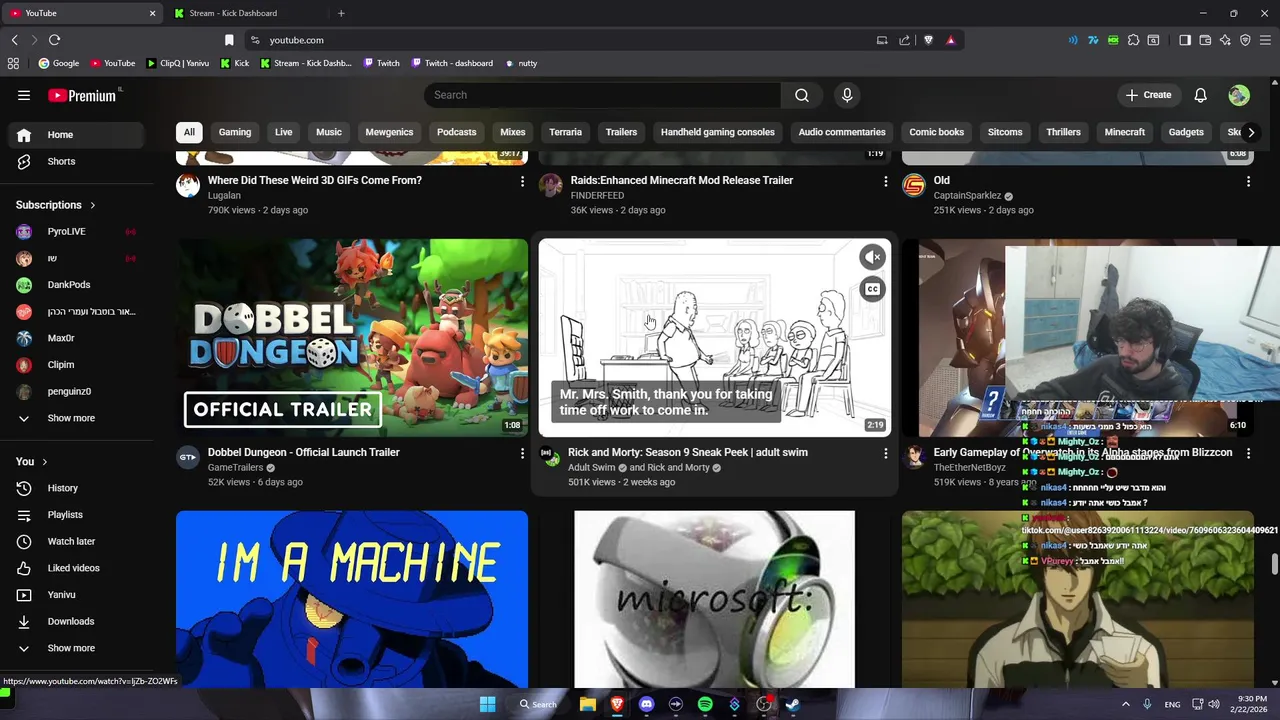This screenshot has width=1280, height=720.
Task: Open a new browser tab
Action: pos(341,13)
